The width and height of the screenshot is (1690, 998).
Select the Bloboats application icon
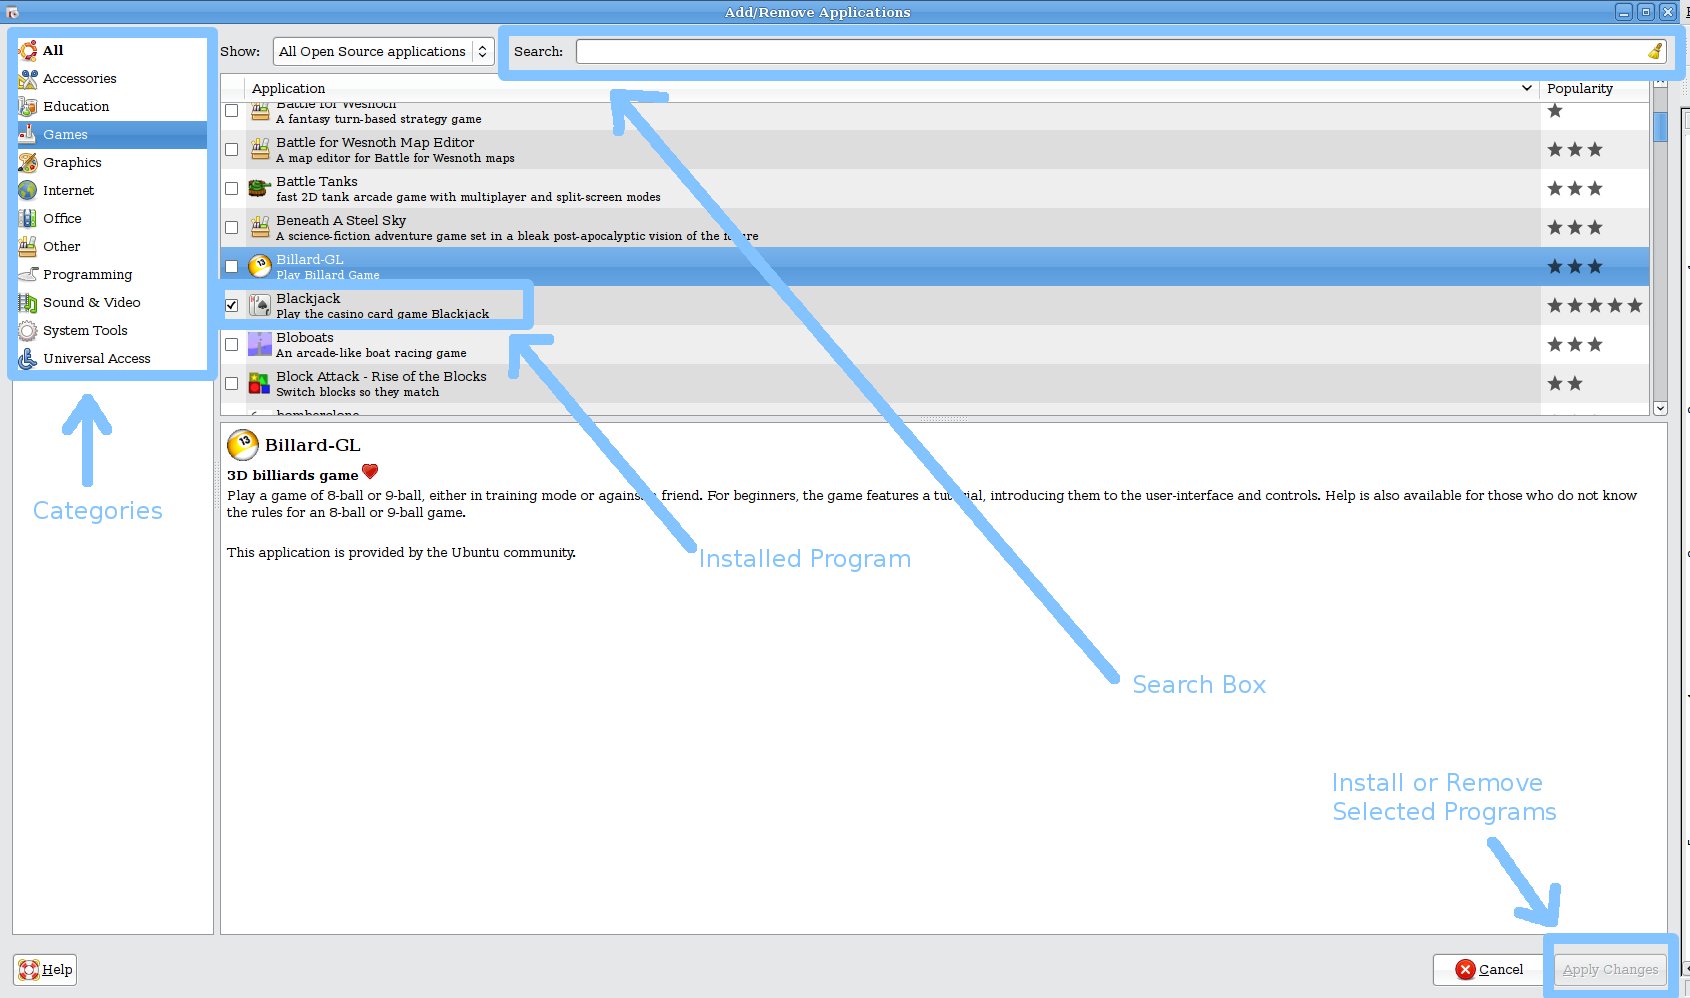[x=260, y=344]
